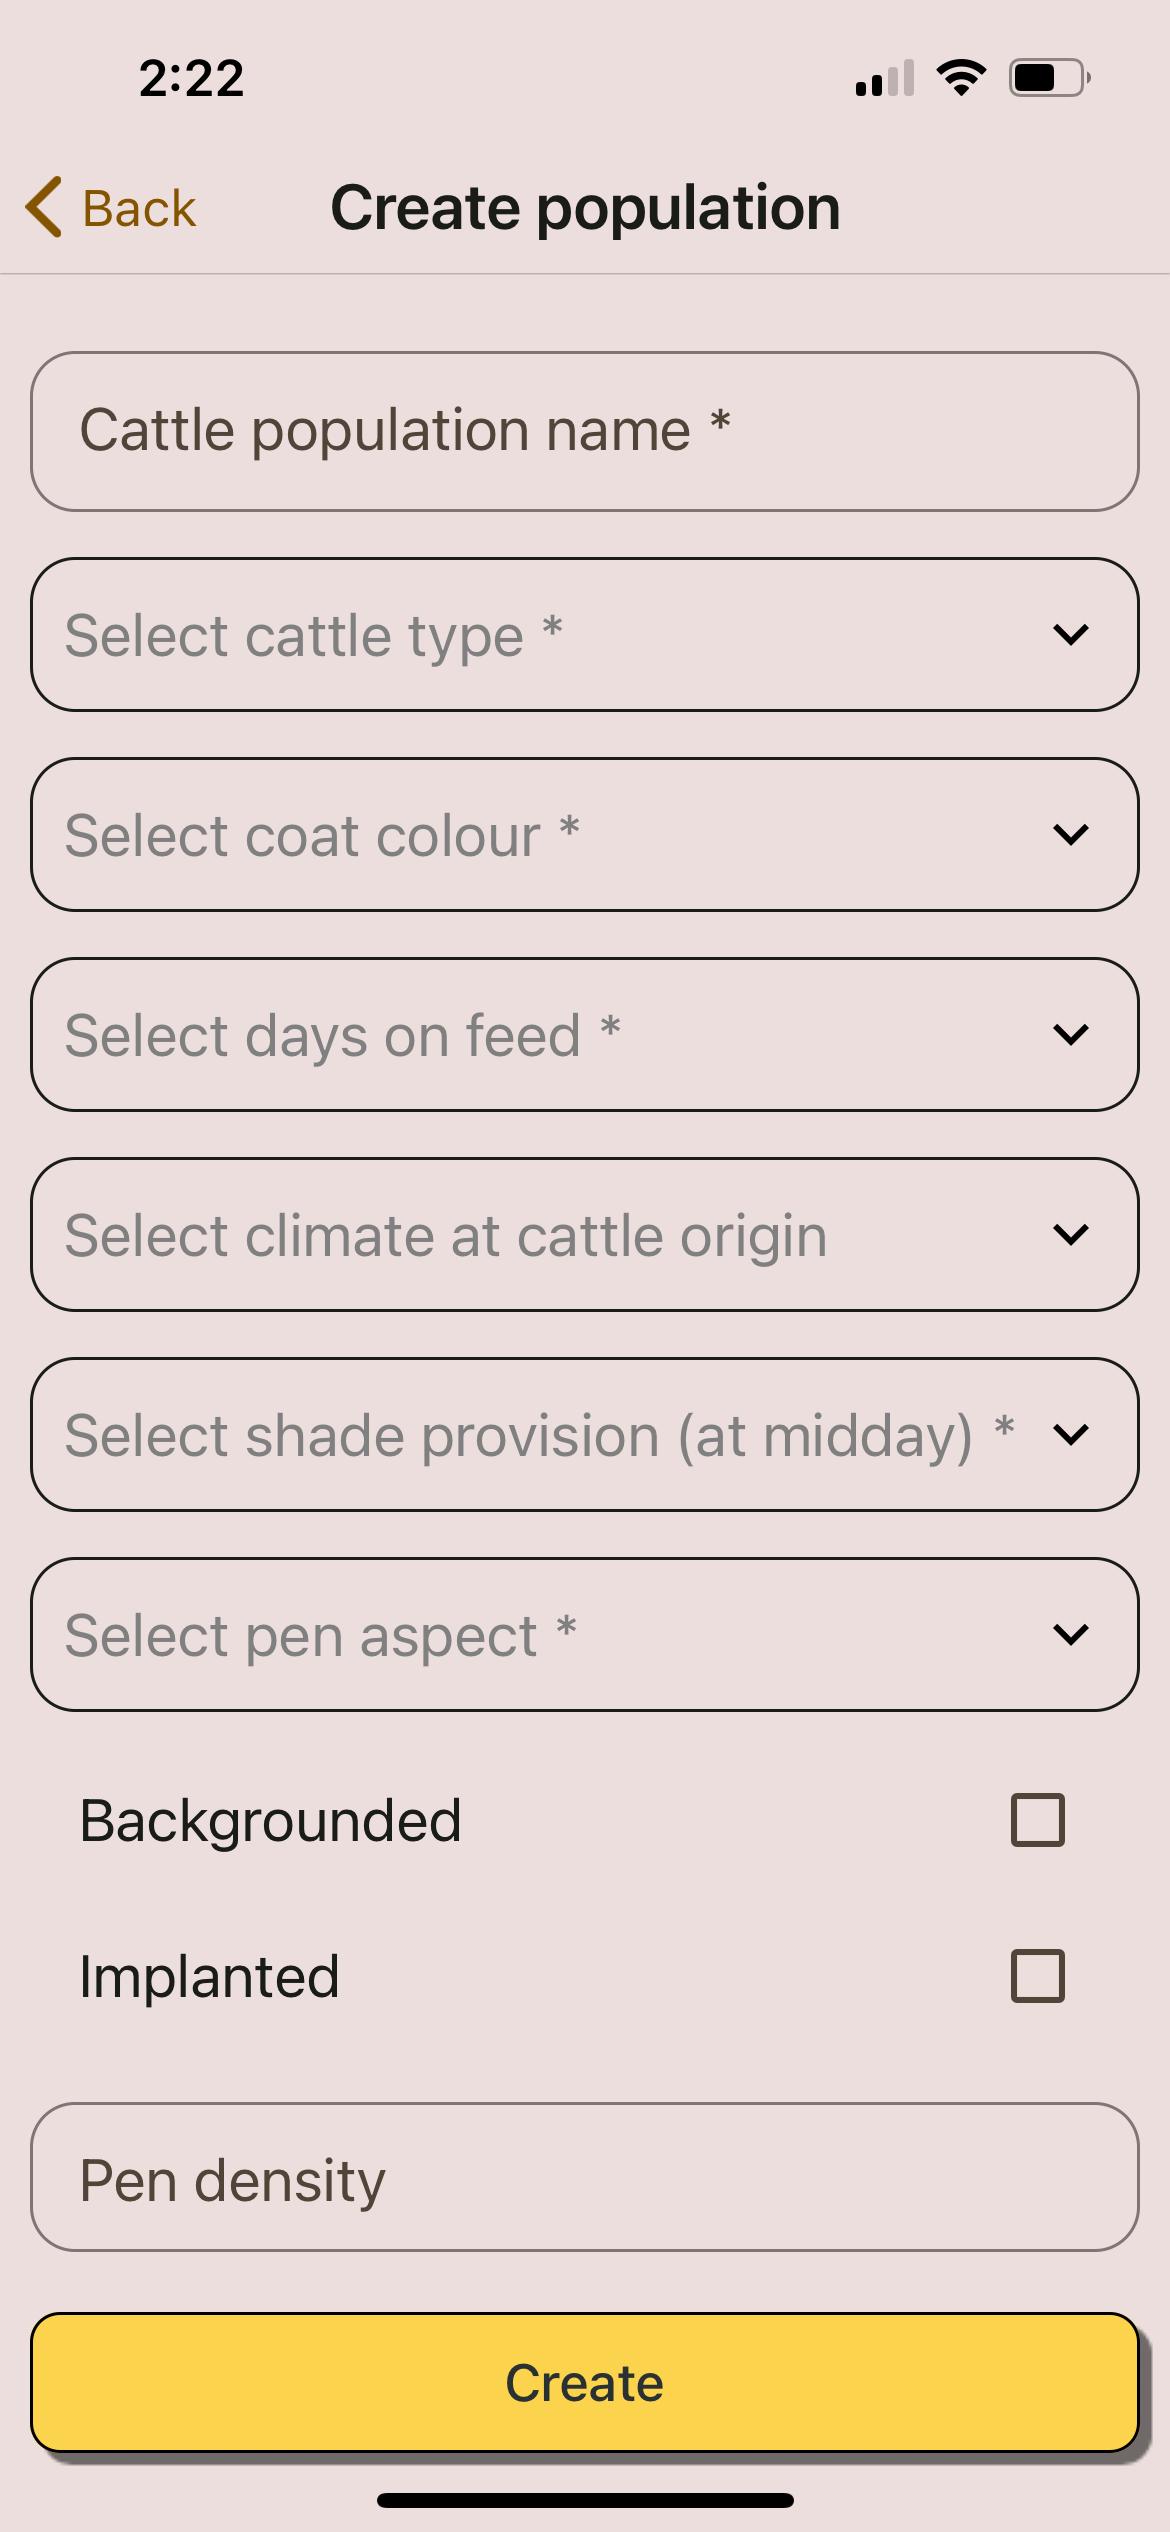1170x2532 pixels.
Task: Tap the back chevron arrow icon
Action: pyautogui.click(x=45, y=208)
